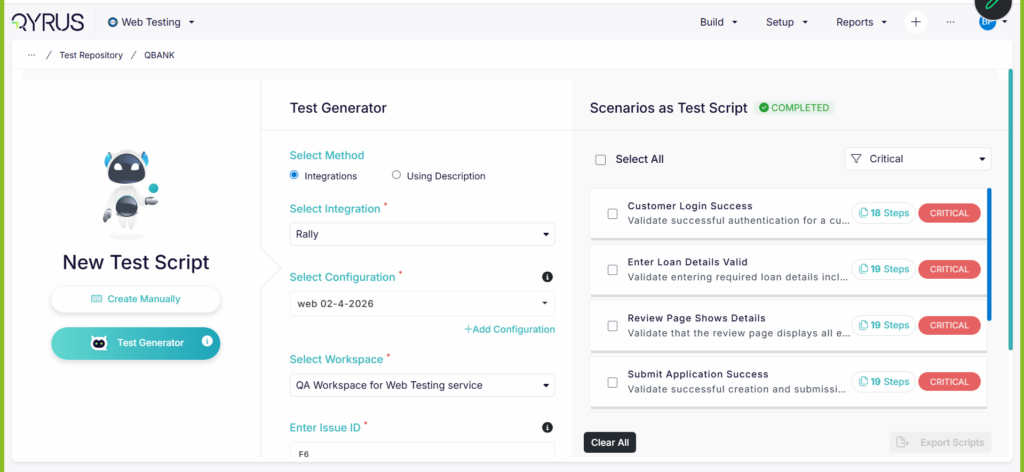
Task: Click the filter funnel icon
Action: [857, 159]
